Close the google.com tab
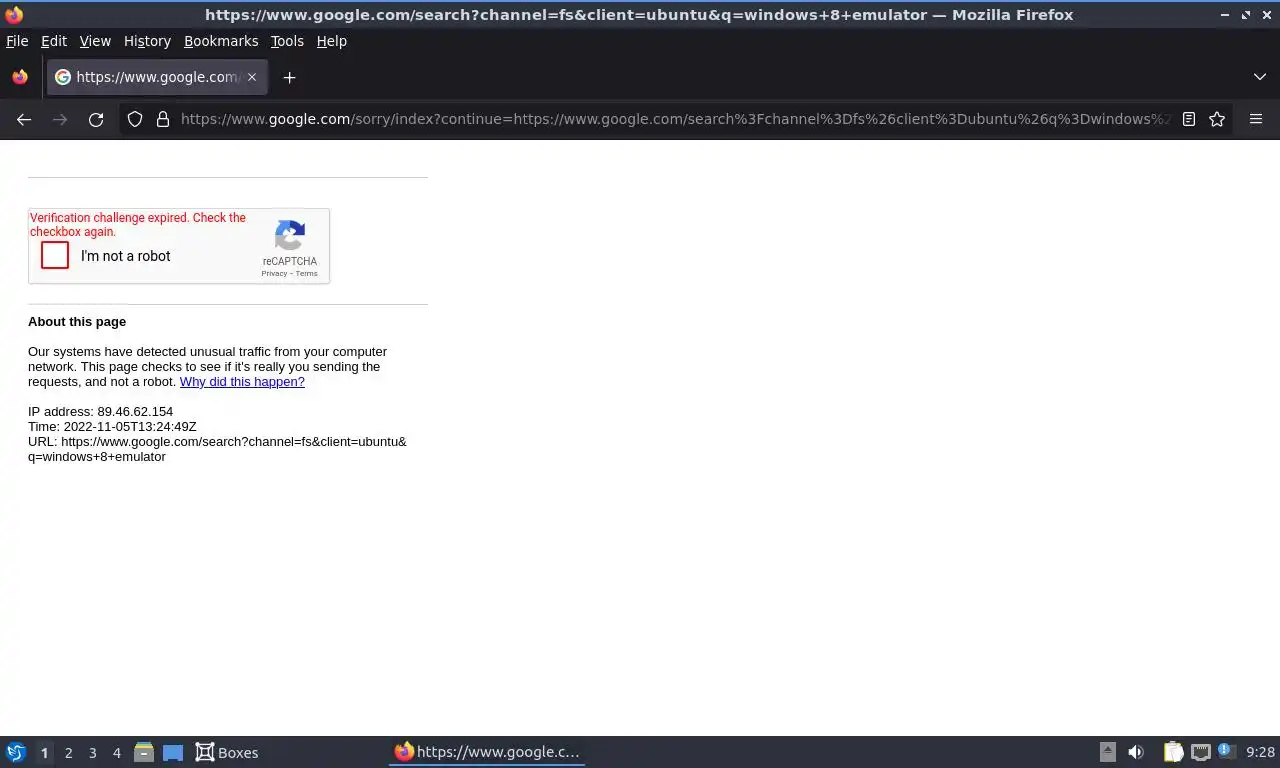Image resolution: width=1280 pixels, height=768 pixels. pos(252,77)
